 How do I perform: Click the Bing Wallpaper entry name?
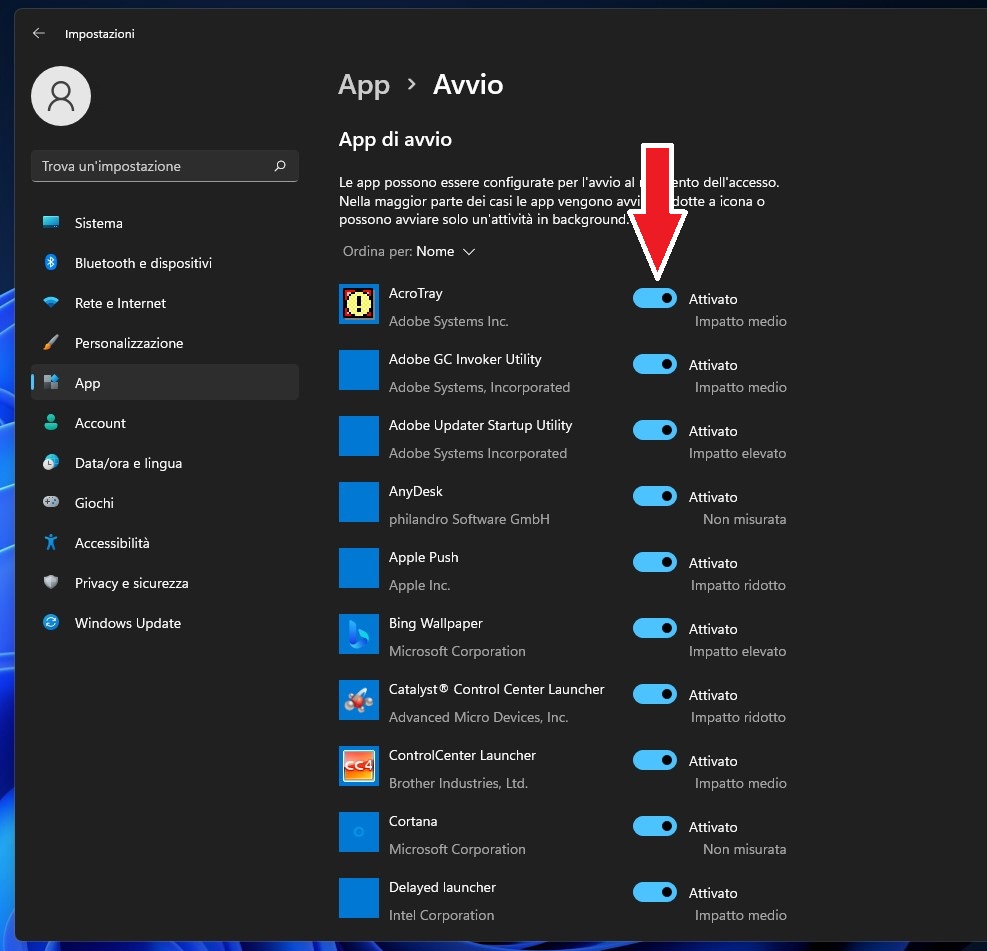pyautogui.click(x=436, y=623)
